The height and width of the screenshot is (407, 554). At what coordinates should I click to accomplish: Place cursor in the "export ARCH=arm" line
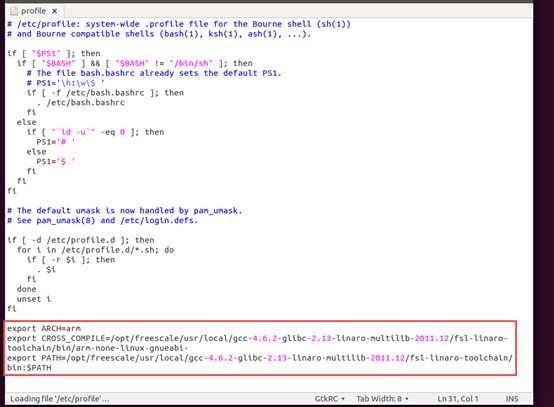(43, 328)
